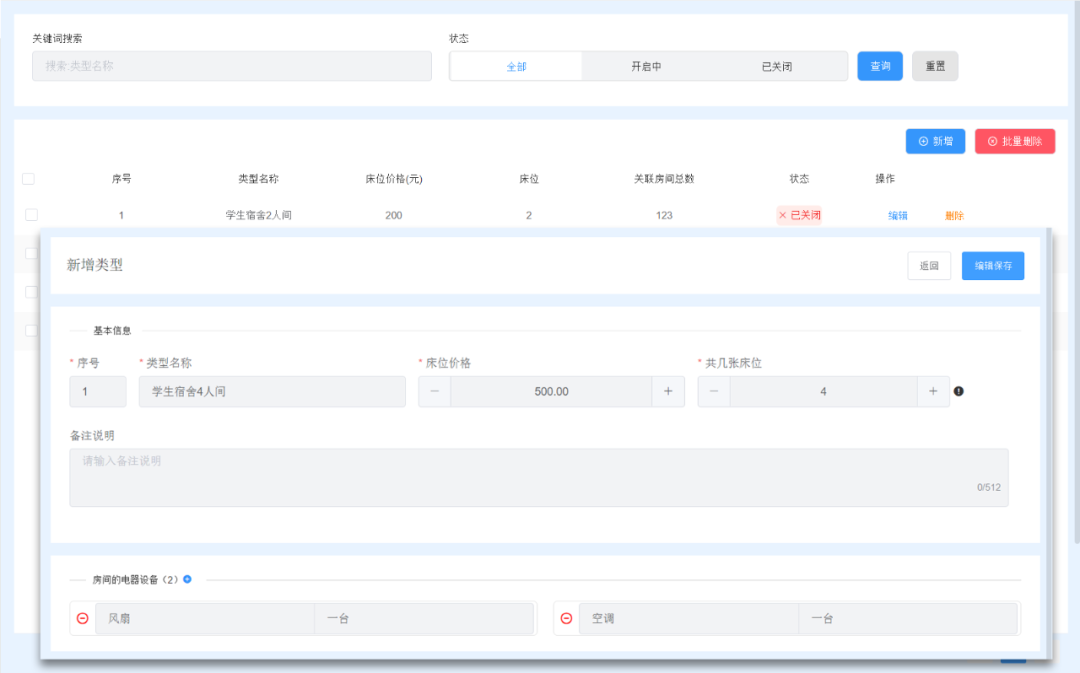This screenshot has height=673, width=1080.
Task: Decrease 床位价格 with the minus button
Action: click(x=434, y=391)
